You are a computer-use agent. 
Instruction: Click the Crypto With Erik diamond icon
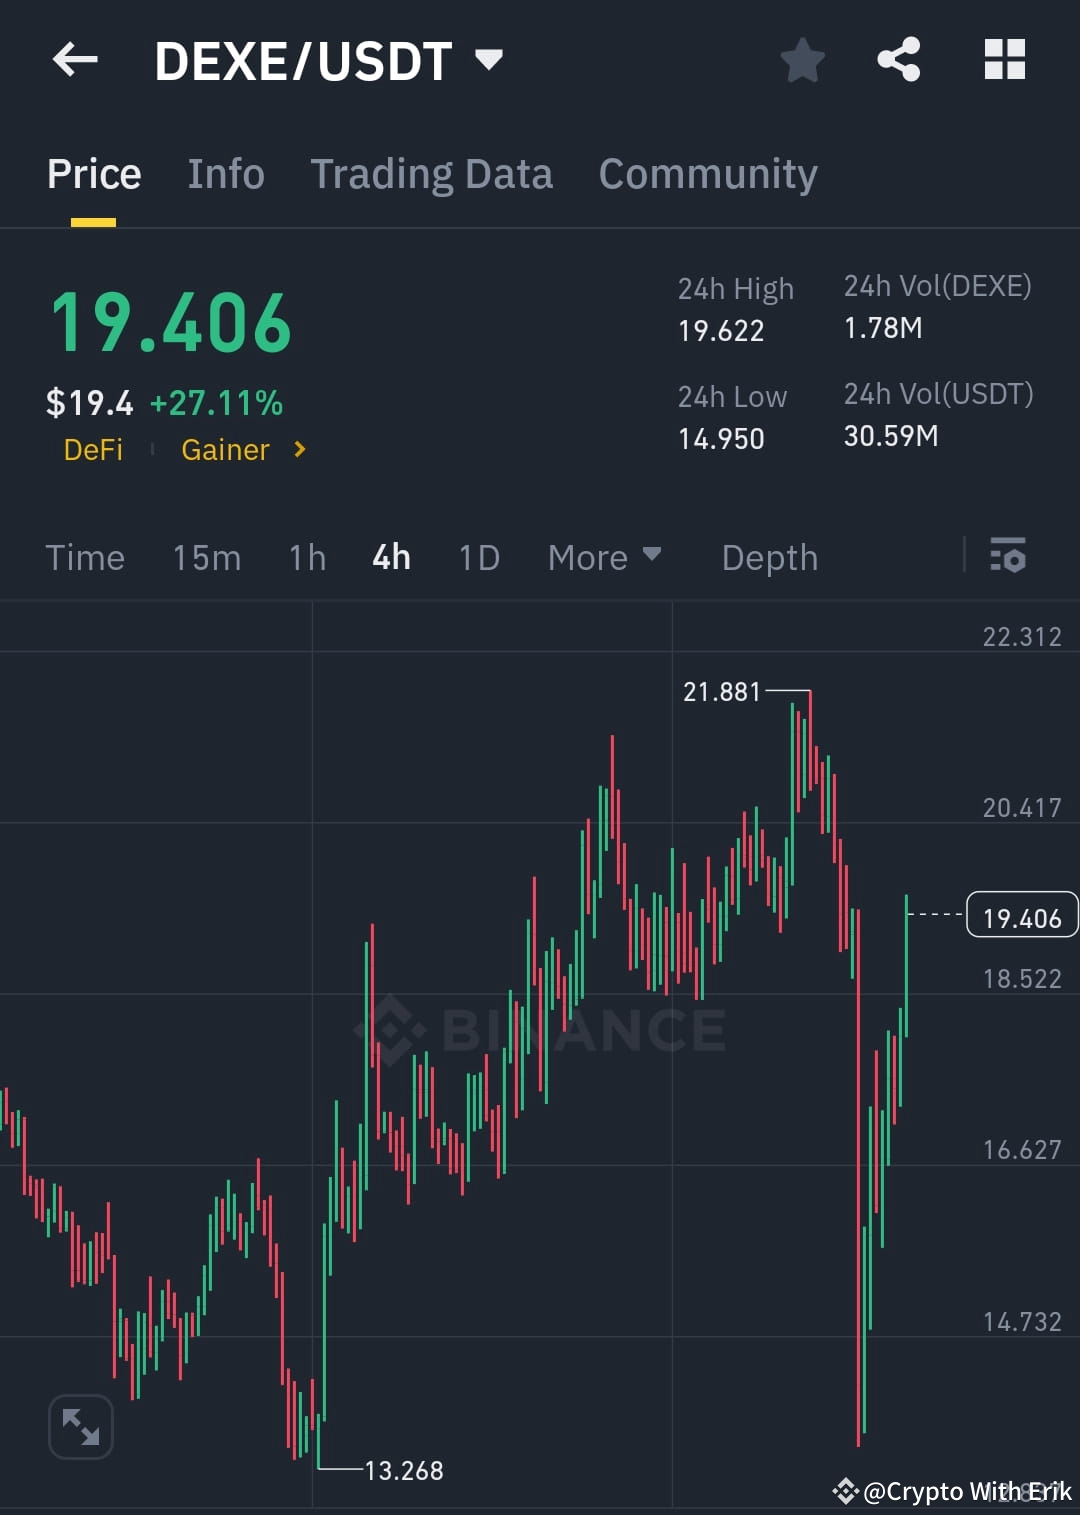845,1492
